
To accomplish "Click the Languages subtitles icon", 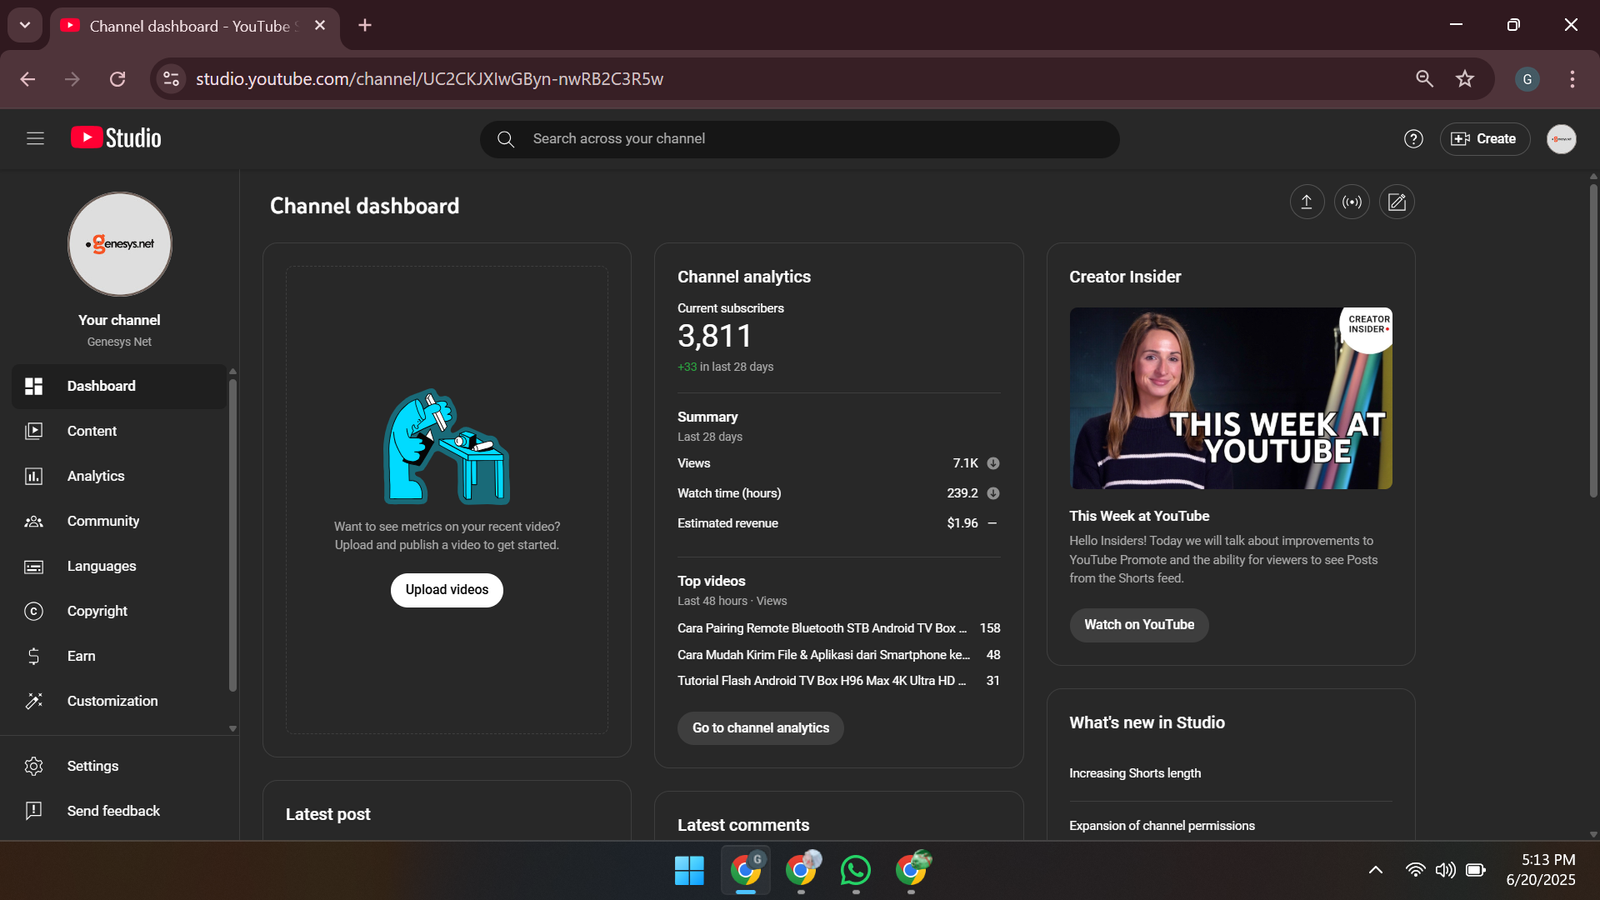I will (x=34, y=566).
